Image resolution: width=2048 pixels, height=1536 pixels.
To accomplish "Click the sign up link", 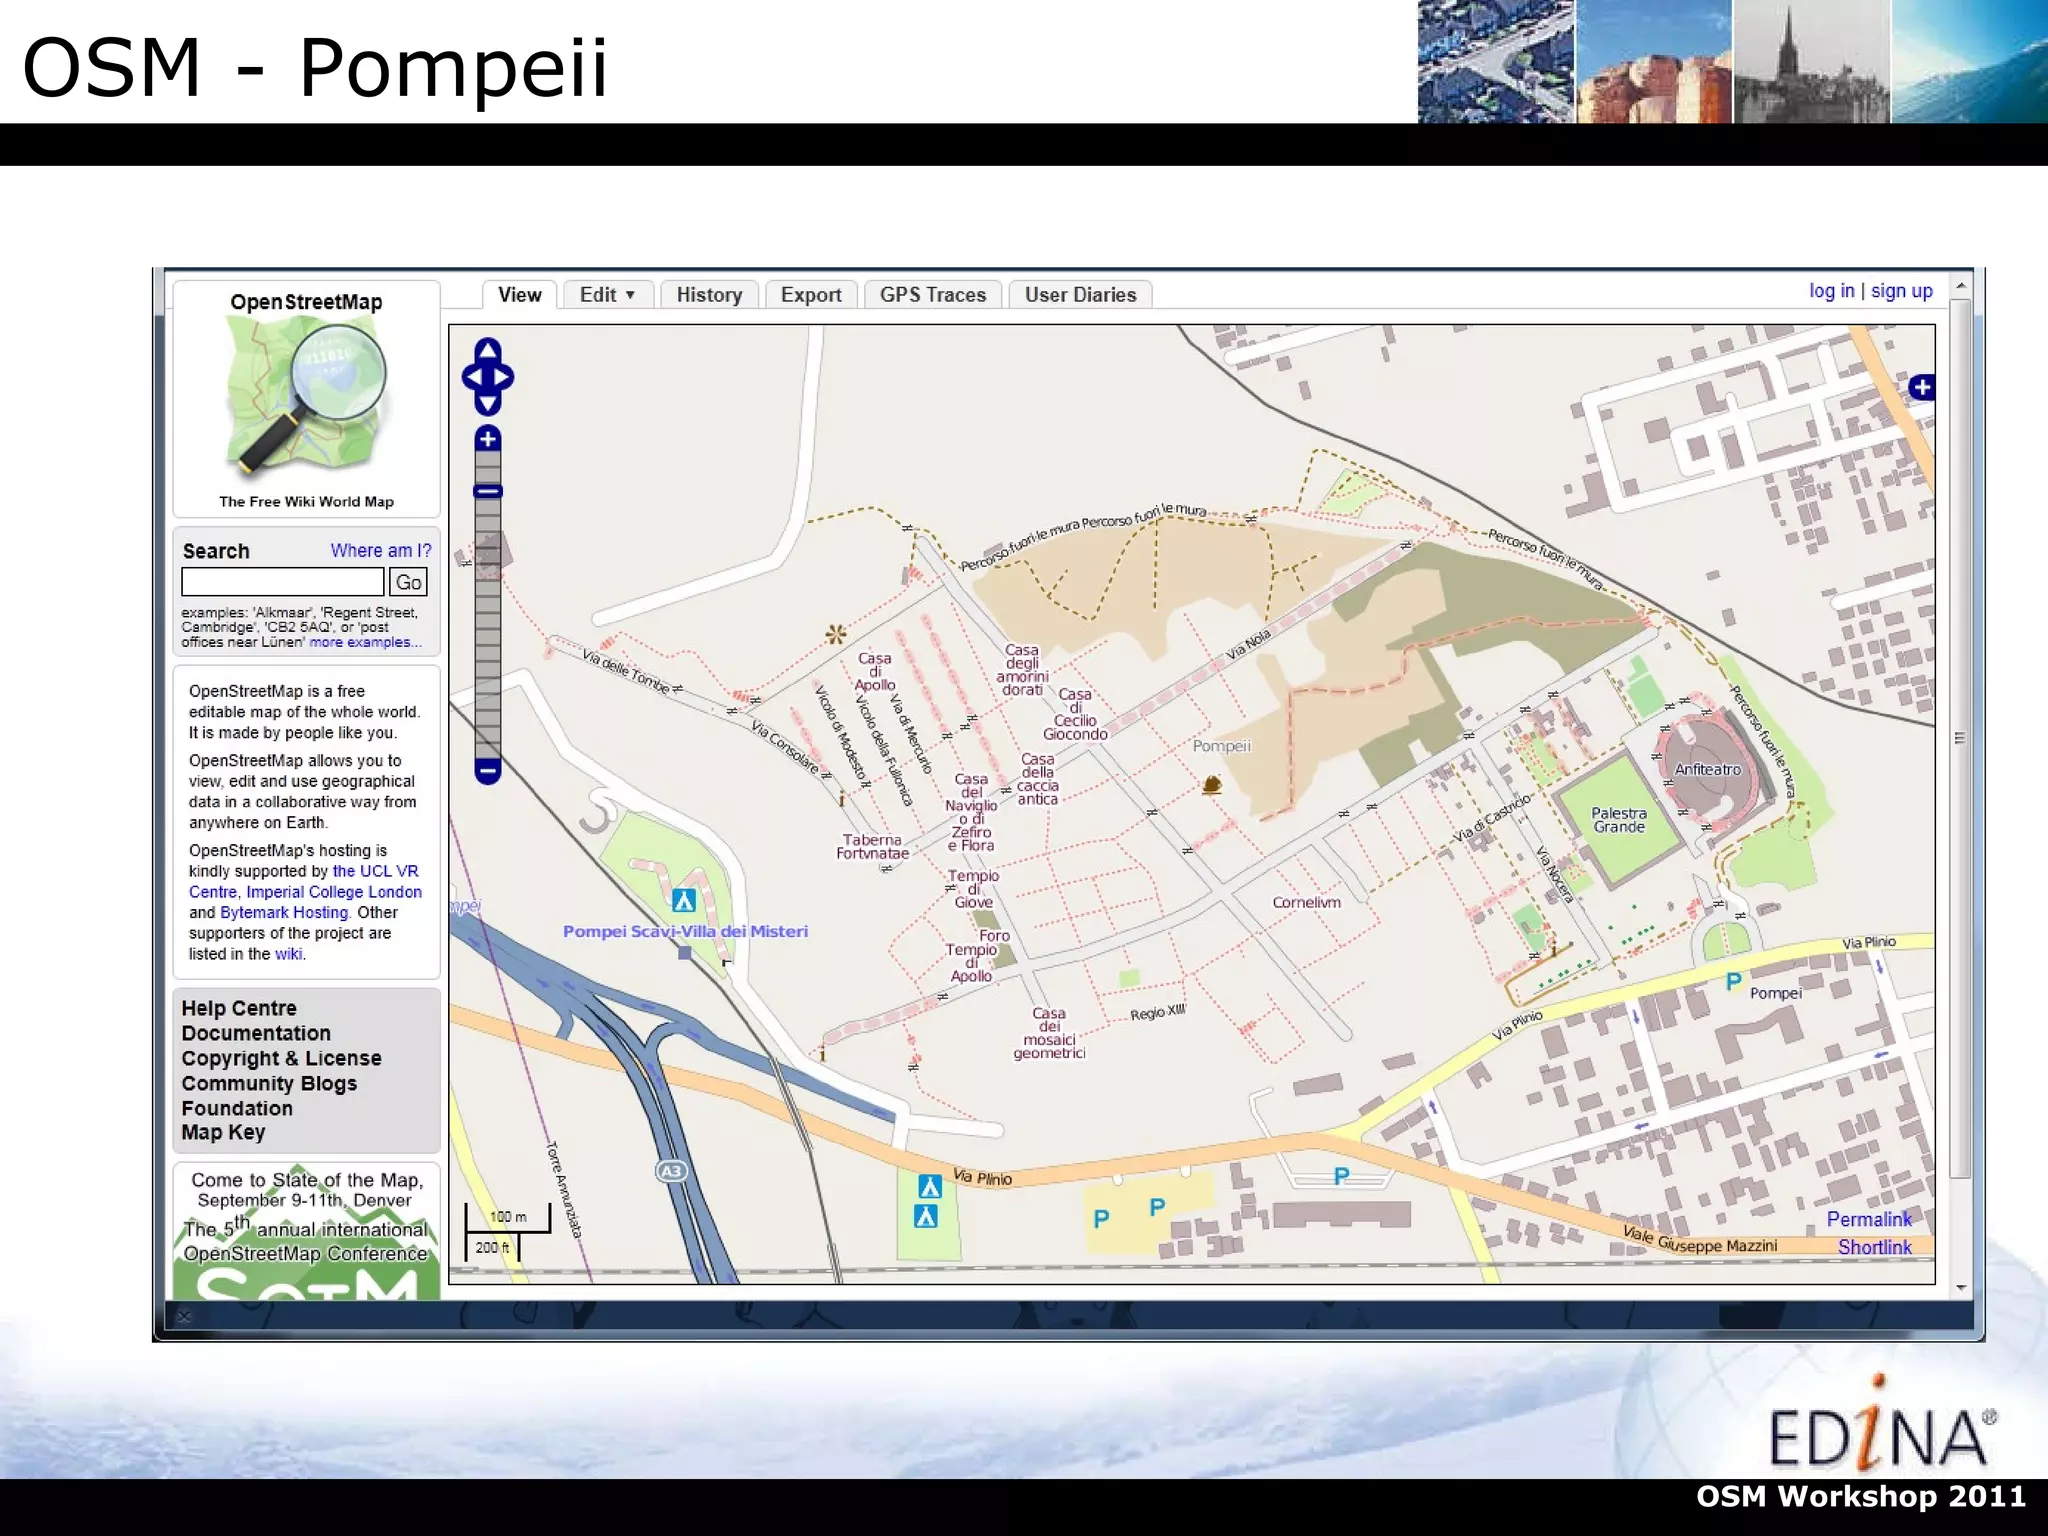I will pyautogui.click(x=1902, y=291).
